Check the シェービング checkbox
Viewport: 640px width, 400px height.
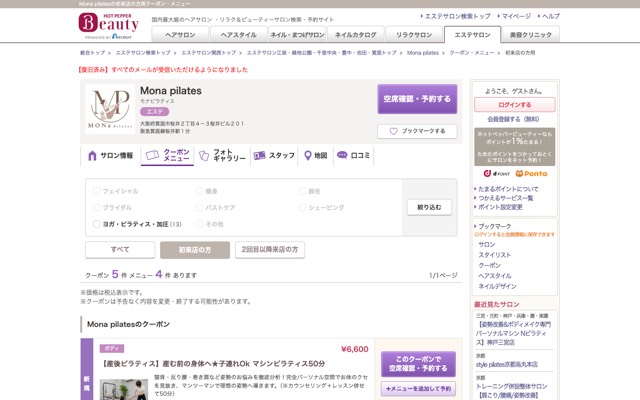[x=302, y=207]
